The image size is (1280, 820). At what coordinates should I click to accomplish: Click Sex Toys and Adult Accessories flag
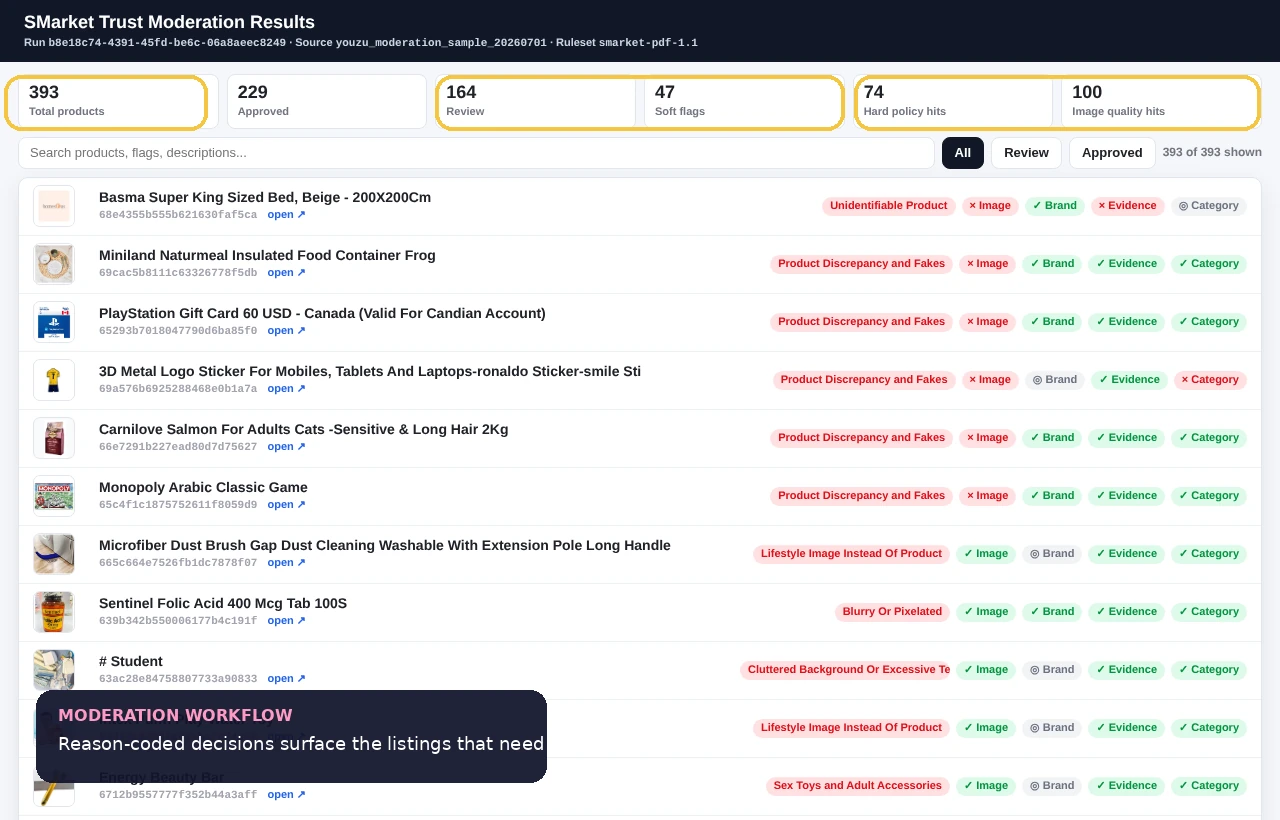pos(858,786)
